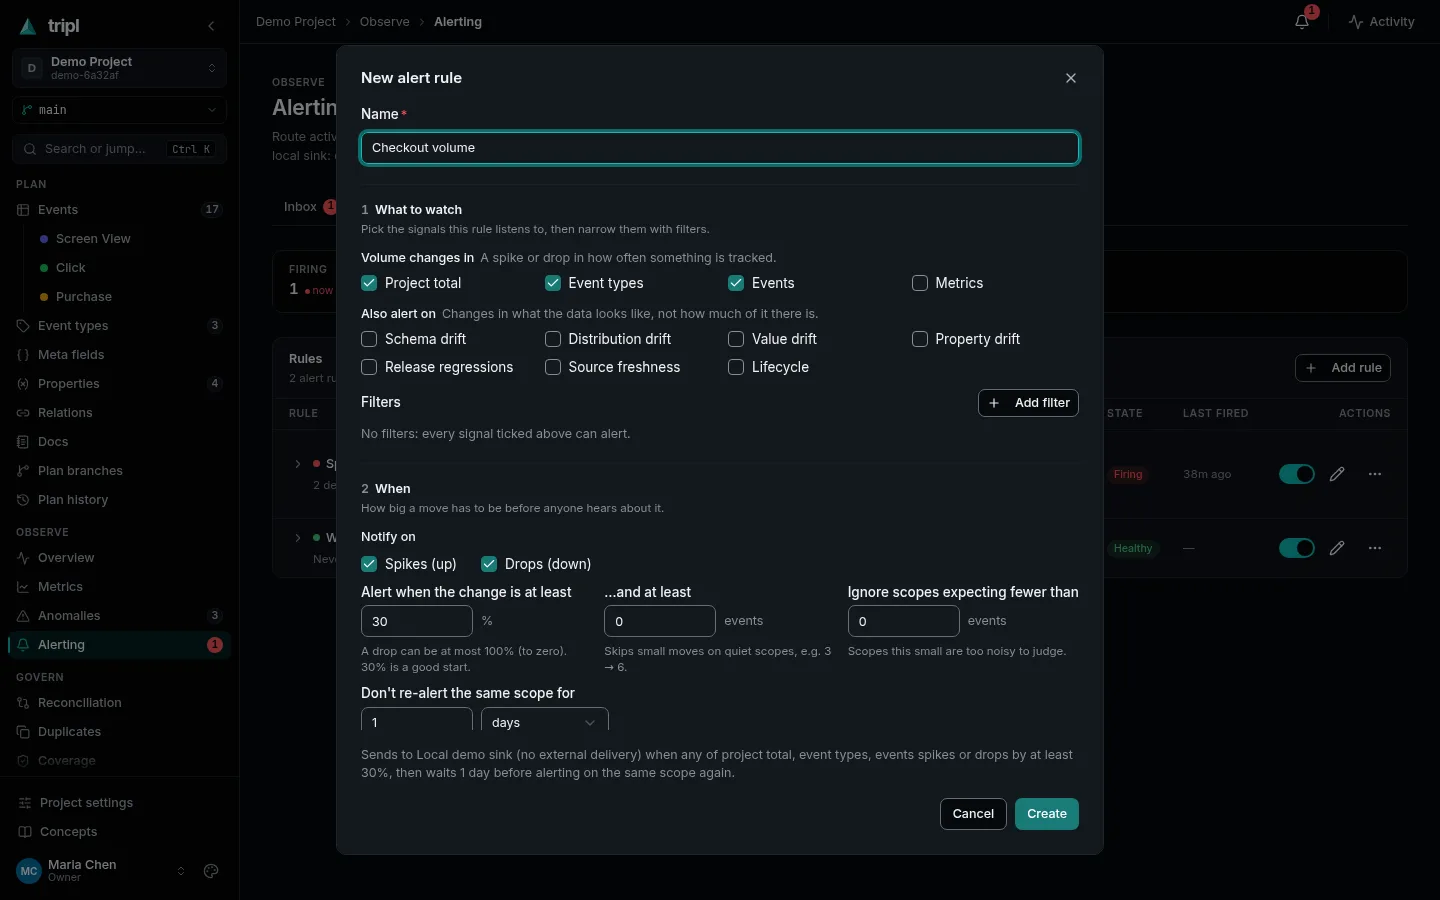Open the theme palette icon by Maria Chen
The width and height of the screenshot is (1440, 900).
point(211,871)
